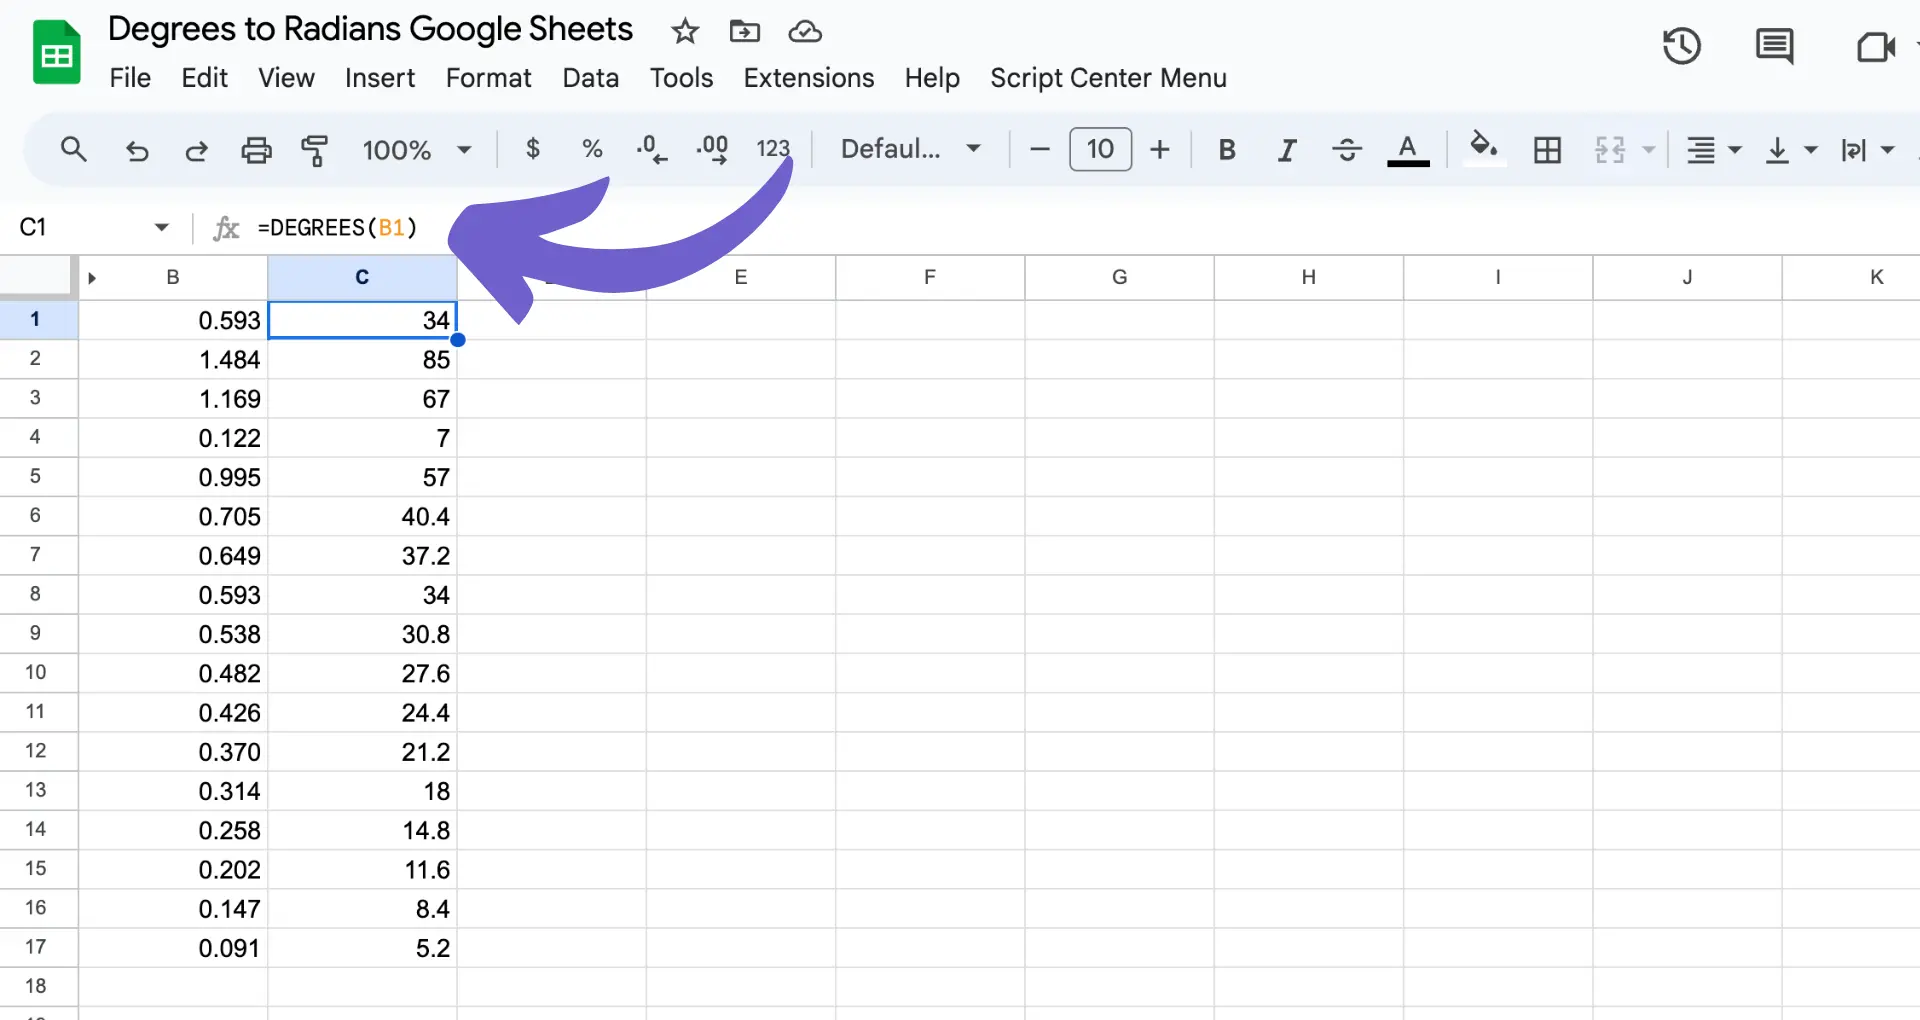Viewport: 1920px width, 1020px height.
Task: Click the move to folder icon
Action: (x=745, y=31)
